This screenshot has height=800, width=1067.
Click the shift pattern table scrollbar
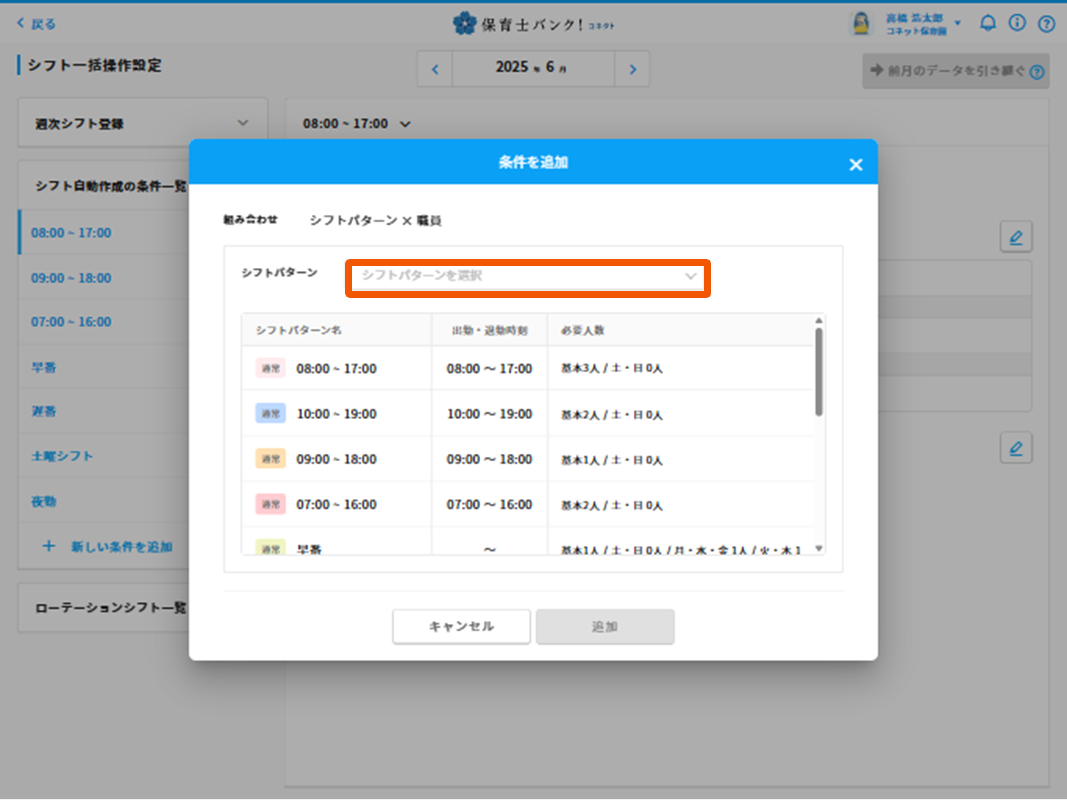click(x=819, y=372)
